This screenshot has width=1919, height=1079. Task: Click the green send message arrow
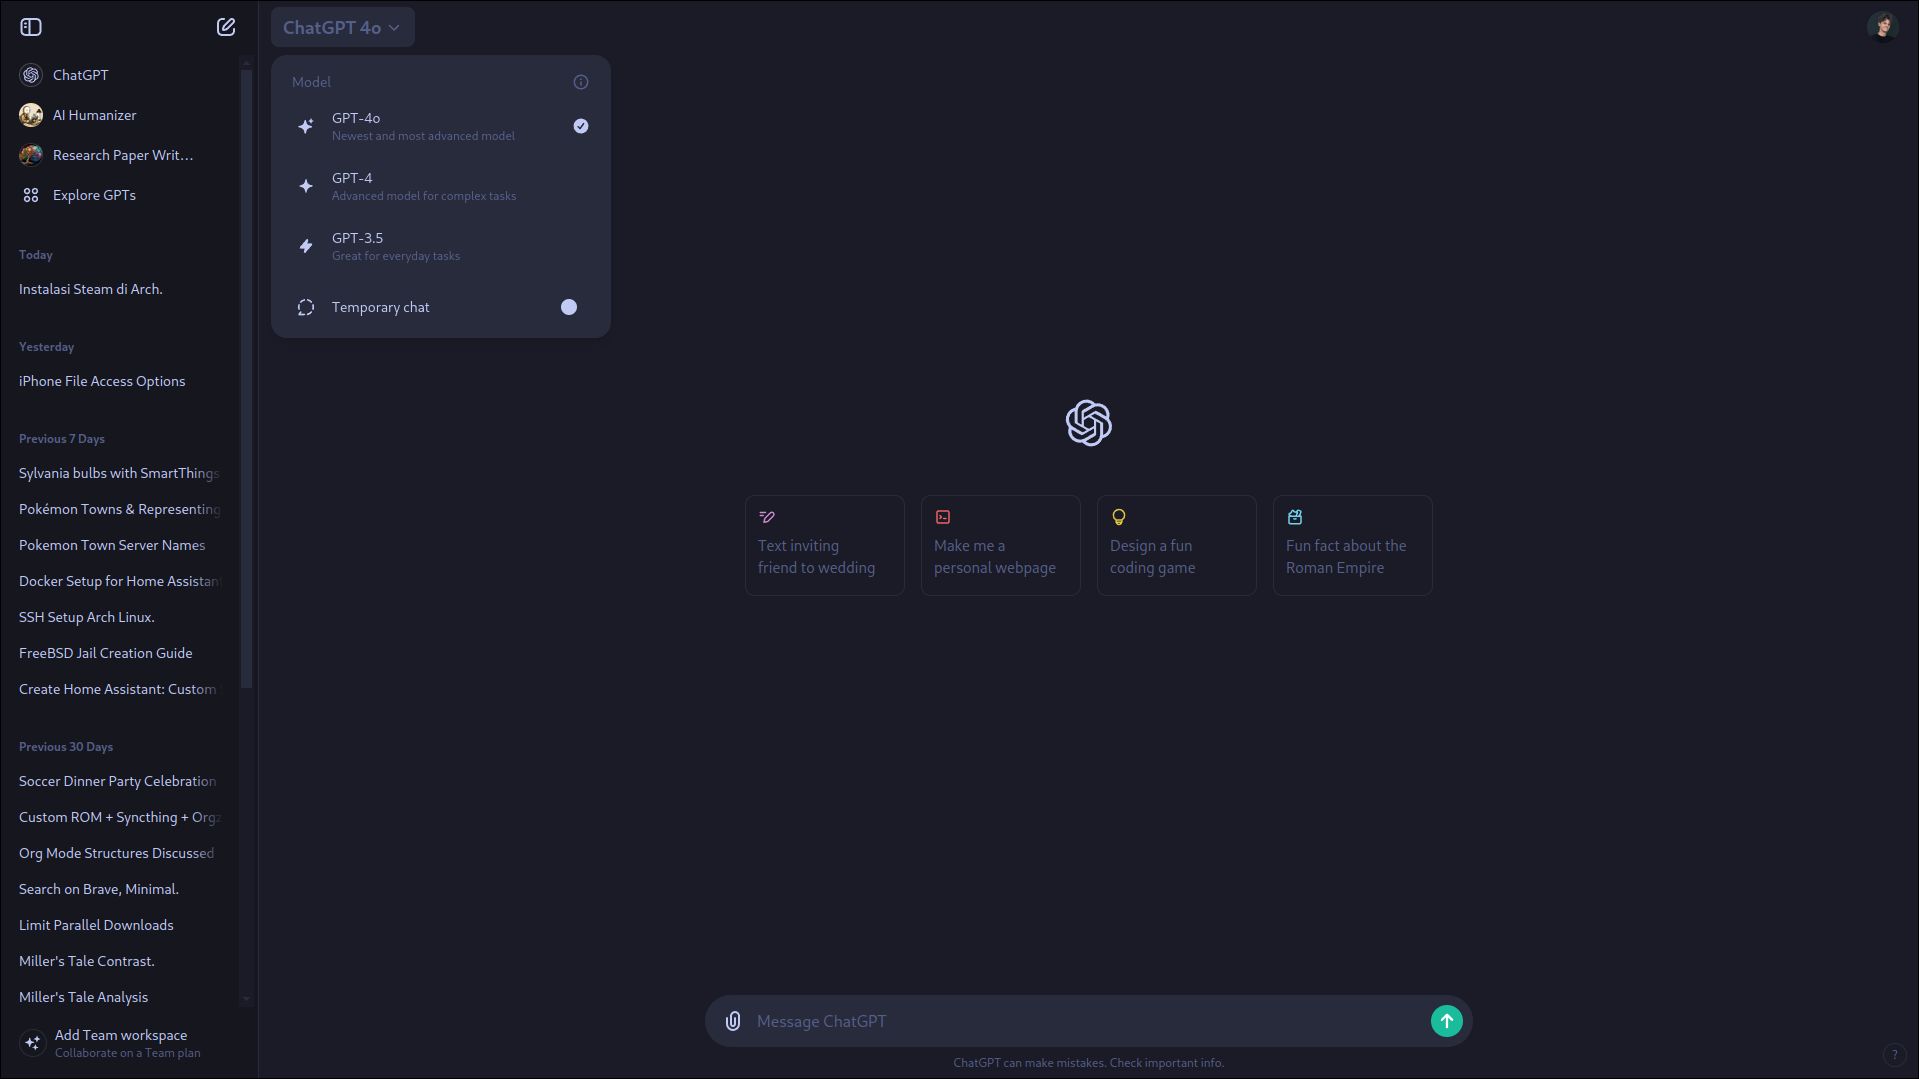(x=1447, y=1021)
